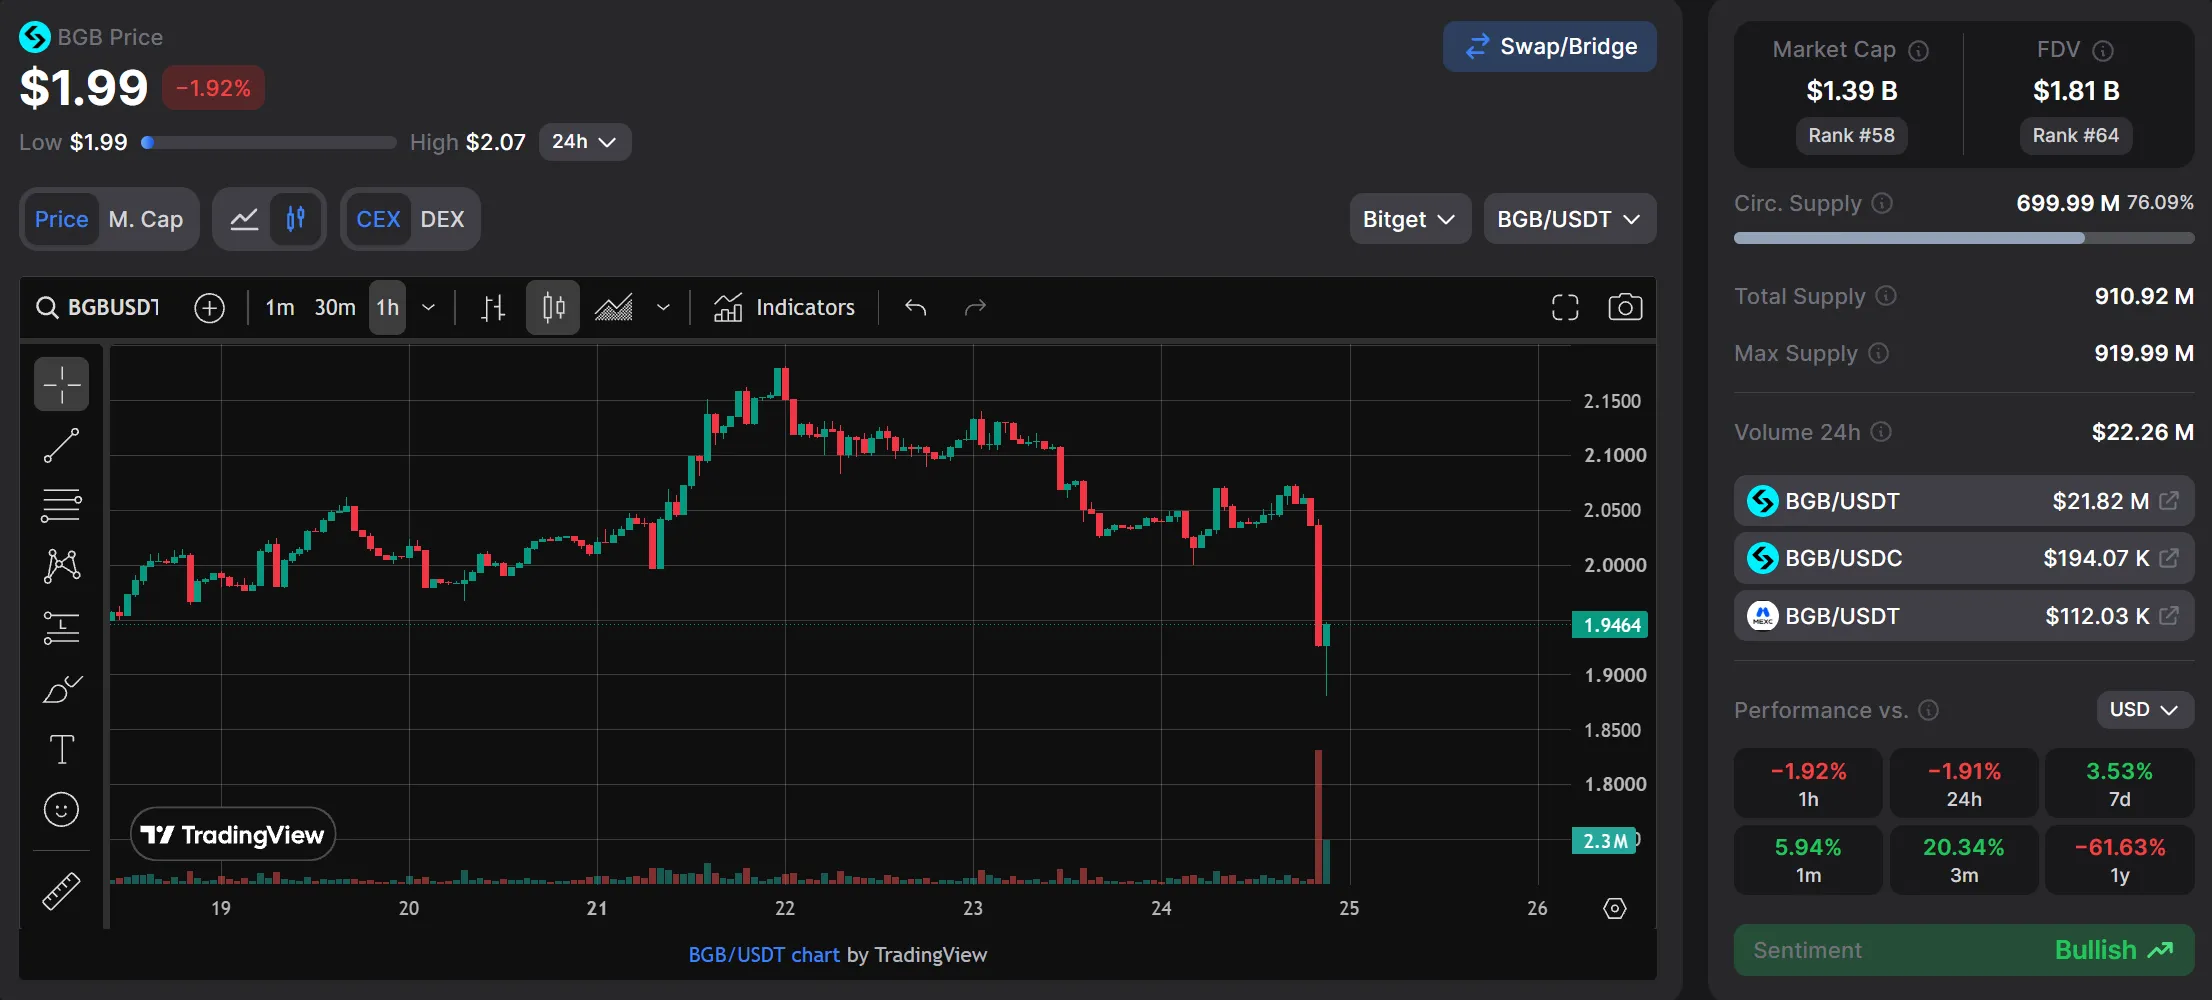Click the low-high price range slider
Screen dimensions: 2212x1000
coord(268,143)
